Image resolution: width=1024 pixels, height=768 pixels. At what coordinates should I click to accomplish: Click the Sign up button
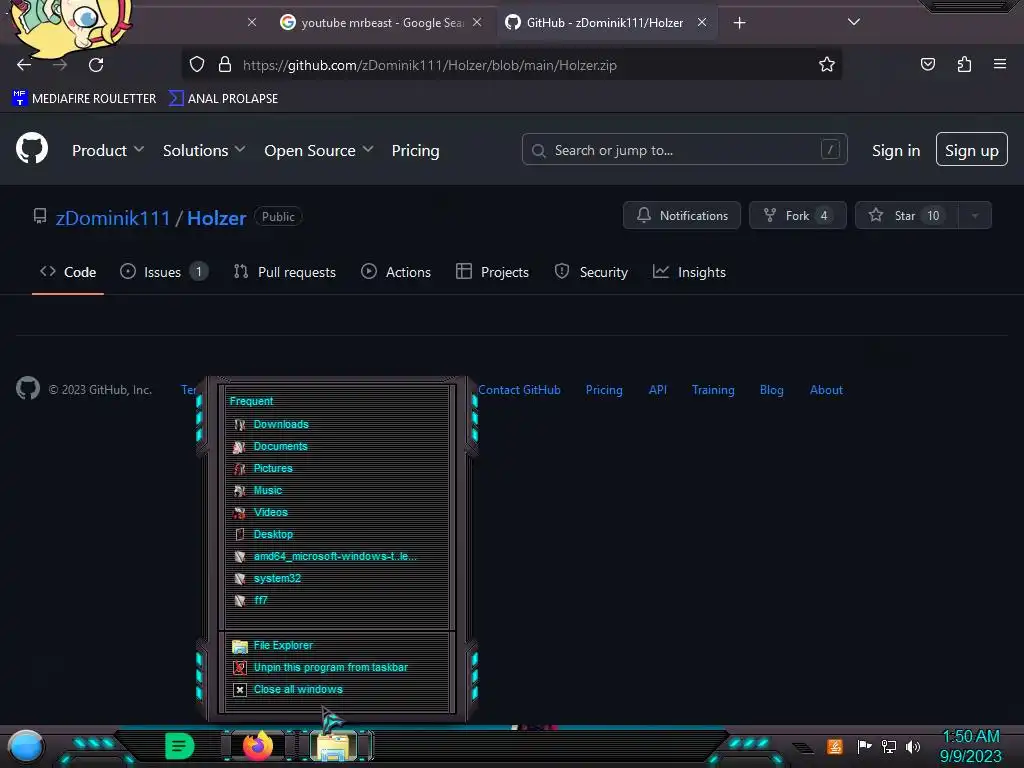972,150
